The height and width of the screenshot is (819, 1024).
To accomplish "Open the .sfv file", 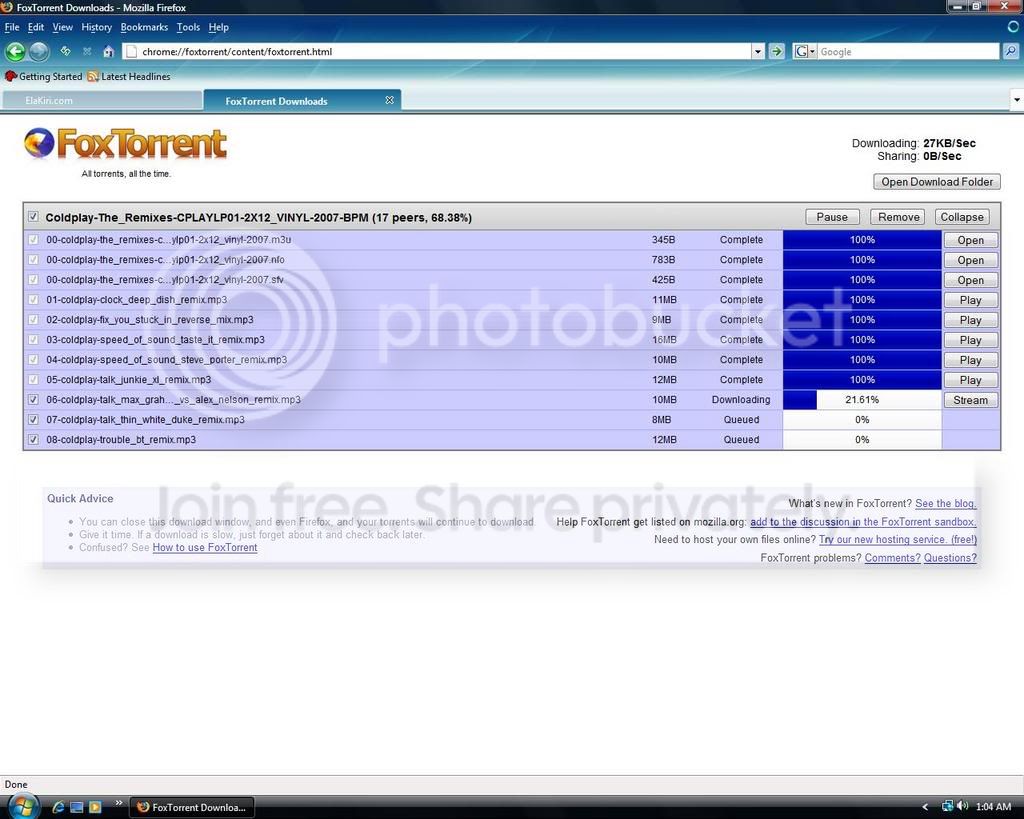I will [x=970, y=280].
